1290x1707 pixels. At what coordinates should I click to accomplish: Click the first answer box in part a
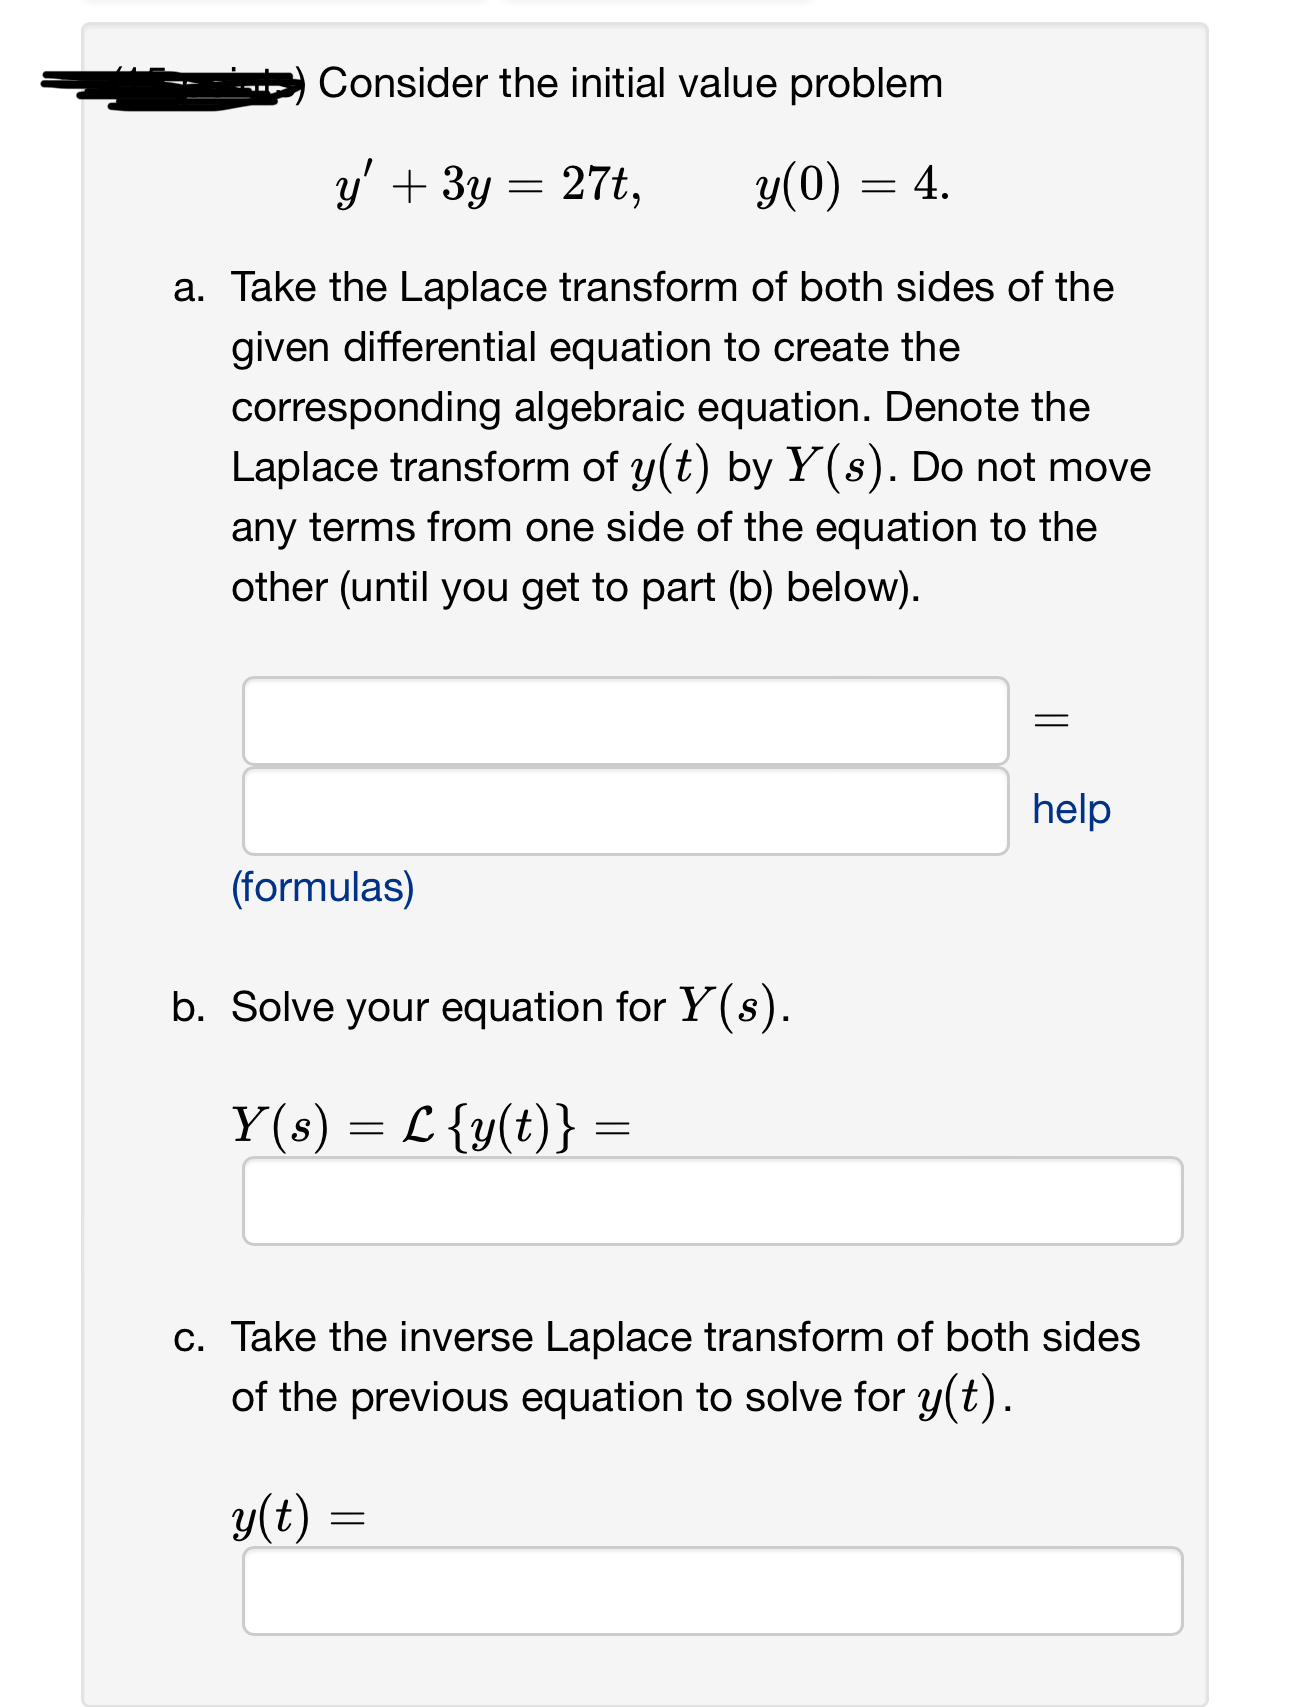tap(627, 721)
